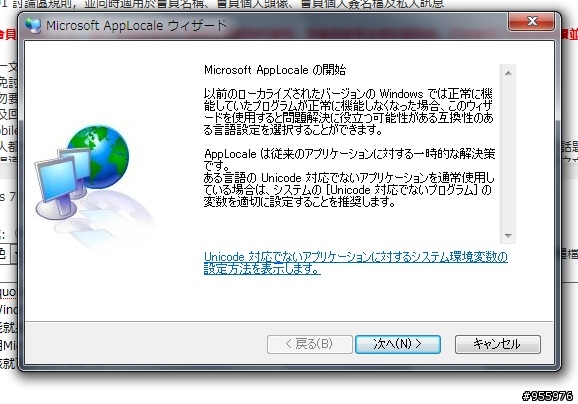Click the paragraph starting 'AppLocale は従来の'
The image size is (578, 404).
click(349, 159)
